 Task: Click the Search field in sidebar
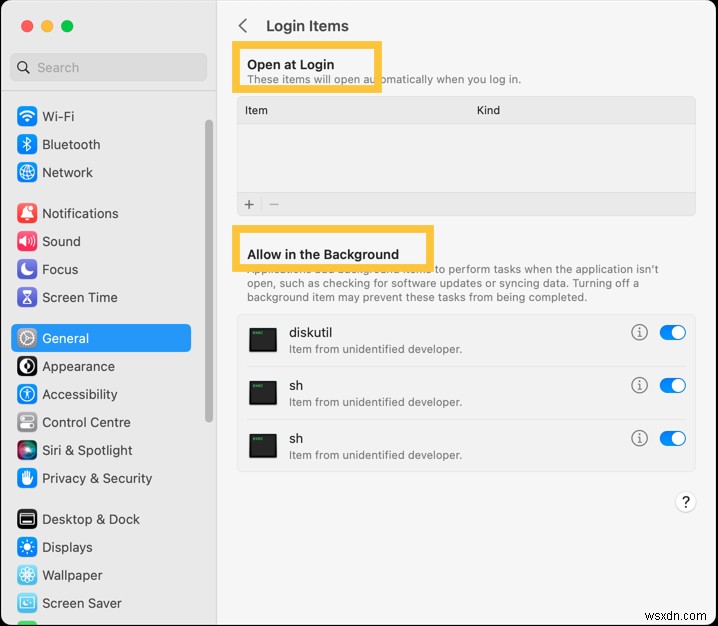point(109,67)
